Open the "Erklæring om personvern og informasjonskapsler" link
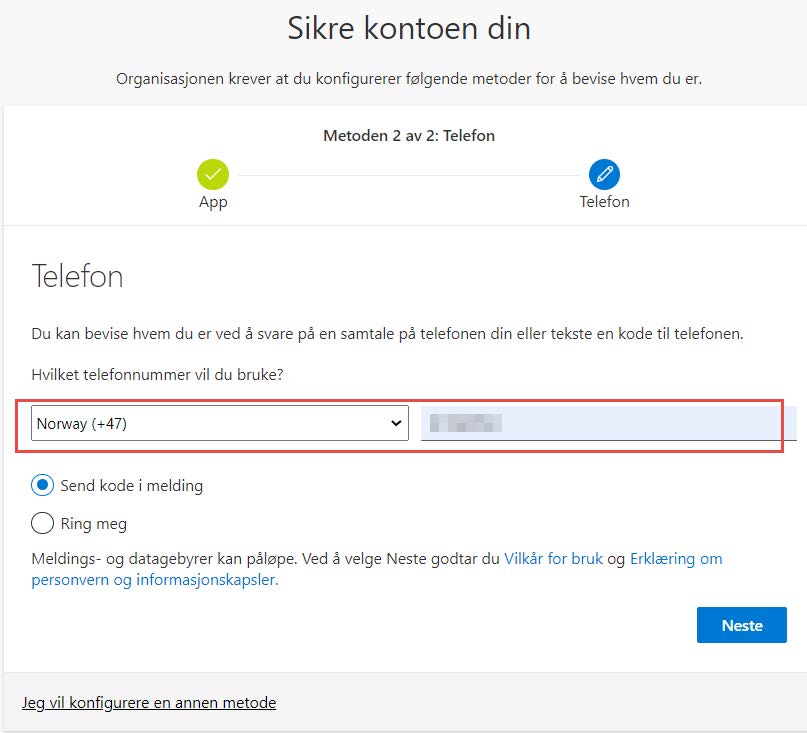Viewport: 807px width, 733px height. pyautogui.click(x=675, y=559)
